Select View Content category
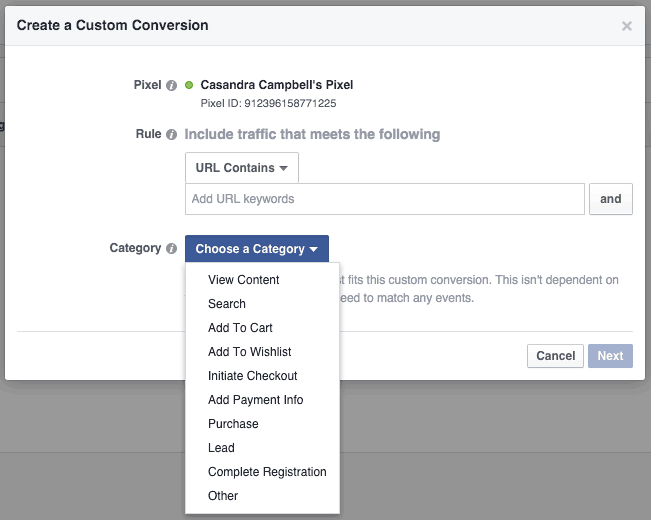Screen dimensions: 651x520 tap(244, 280)
